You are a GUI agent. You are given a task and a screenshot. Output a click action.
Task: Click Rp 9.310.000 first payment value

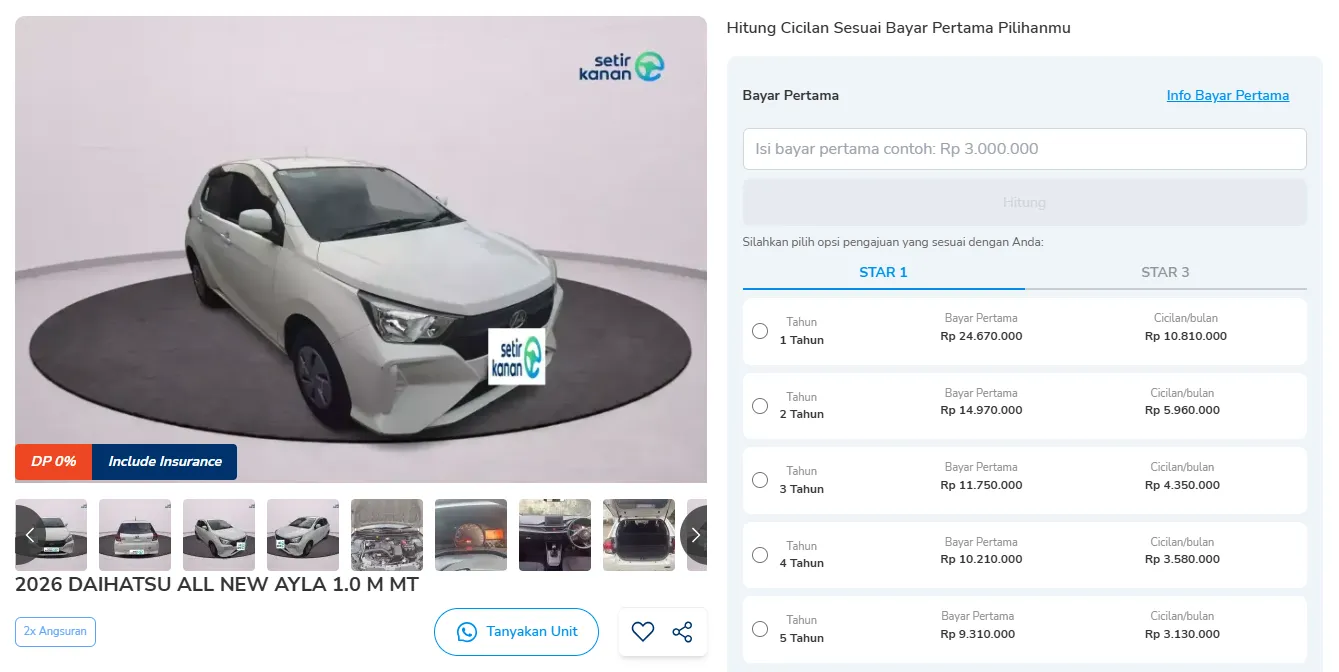click(978, 634)
